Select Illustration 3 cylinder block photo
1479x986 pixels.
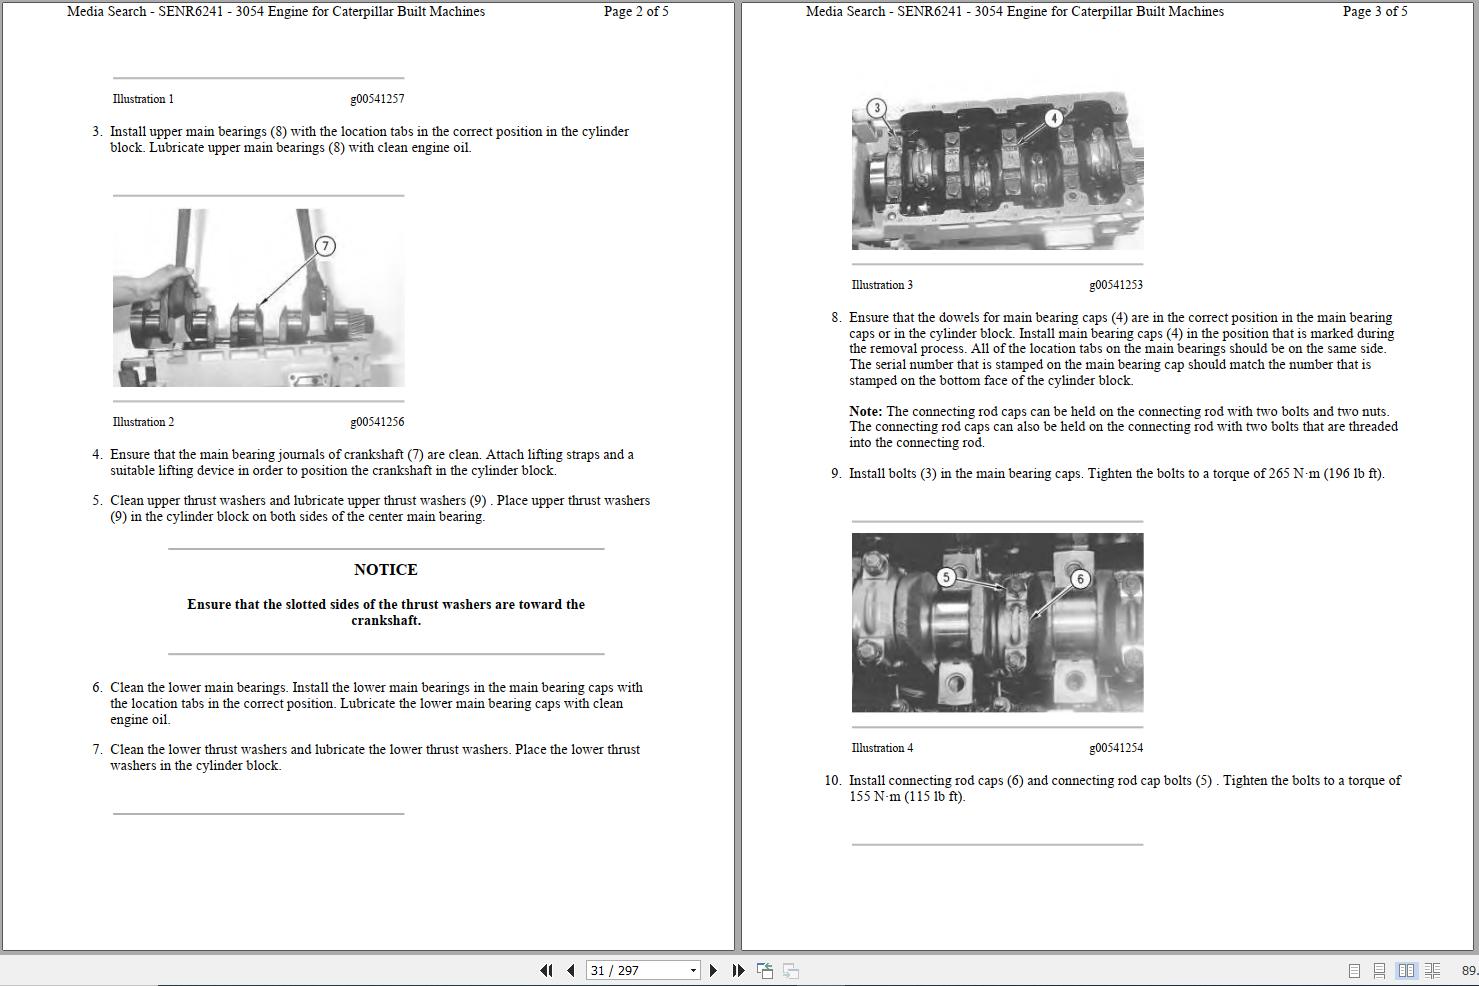click(996, 170)
